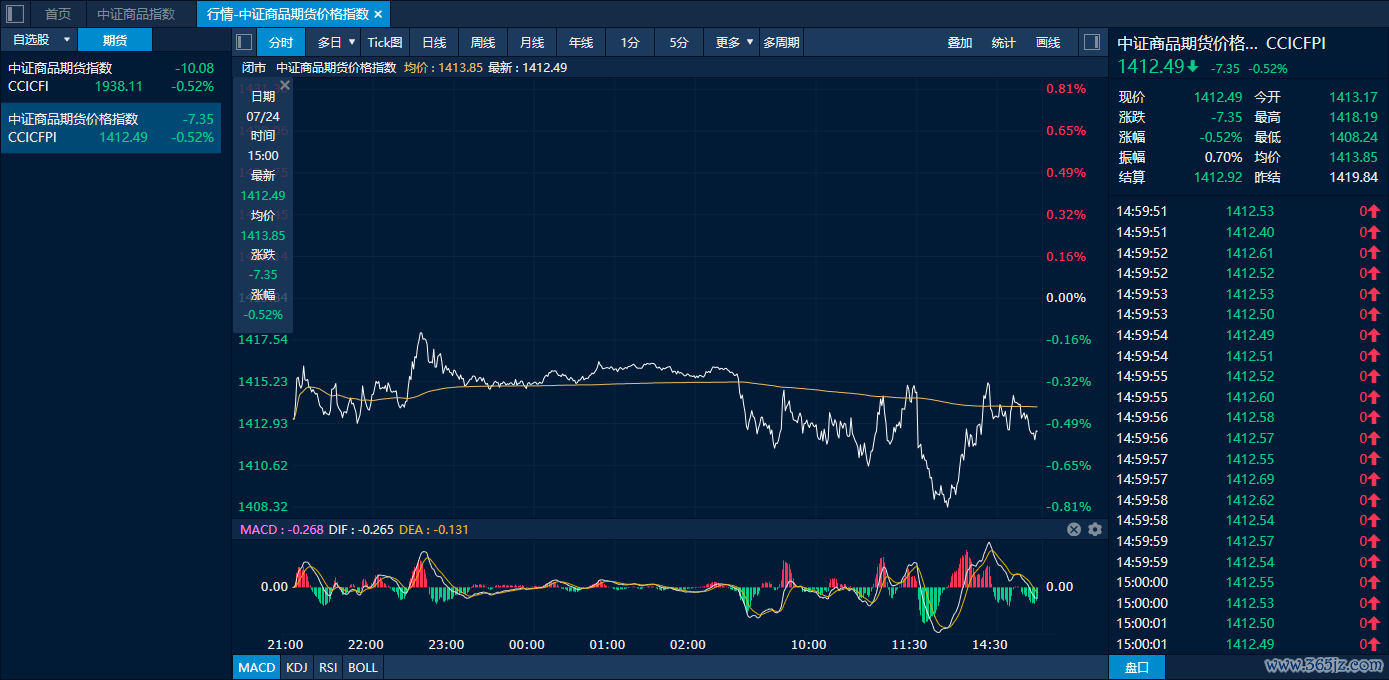Open MACD indicator settings gear
The width and height of the screenshot is (1389, 680).
point(1095,529)
